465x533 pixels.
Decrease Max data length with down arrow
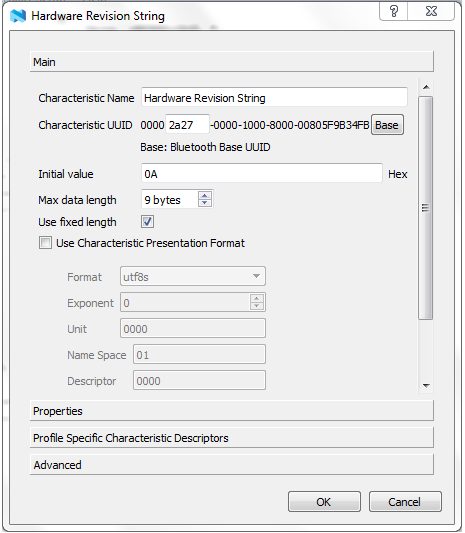pos(205,203)
